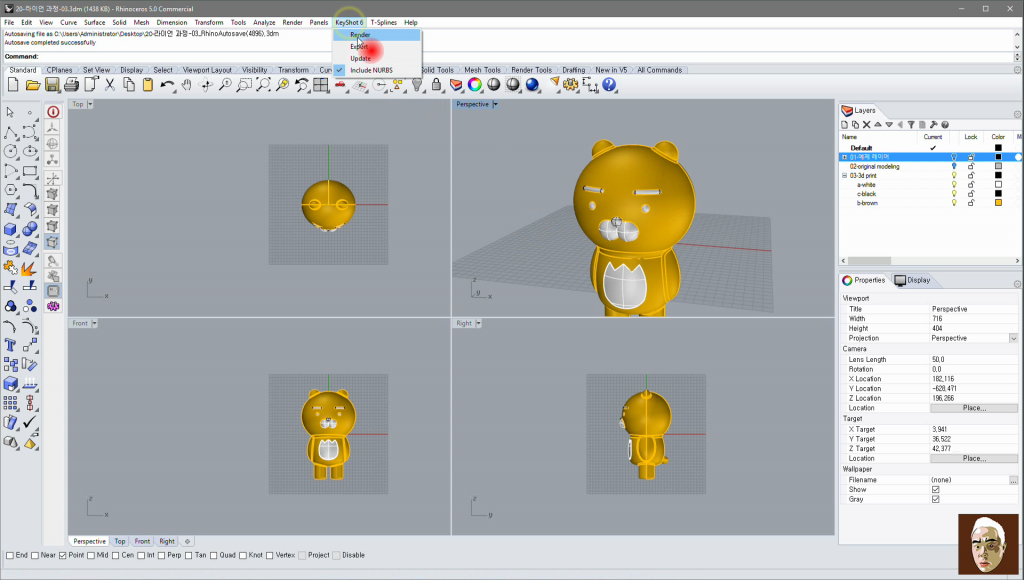Viewport: 1024px width, 580px height.
Task: Move layer up with the triangle icon
Action: coord(878,125)
